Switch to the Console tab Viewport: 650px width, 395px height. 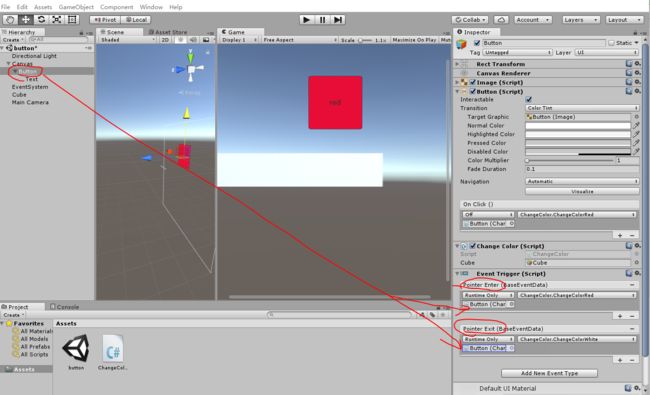click(65, 307)
